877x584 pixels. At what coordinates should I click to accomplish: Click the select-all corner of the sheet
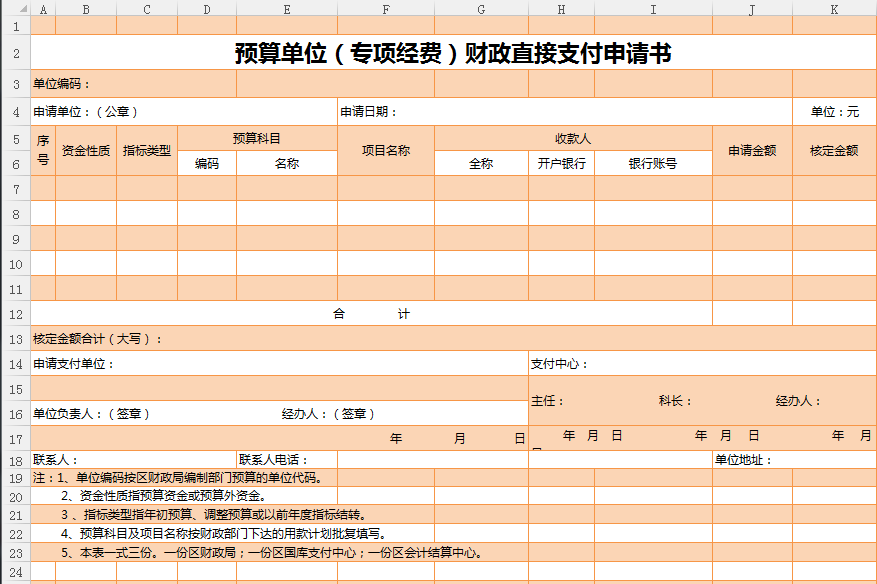pyautogui.click(x=15, y=8)
